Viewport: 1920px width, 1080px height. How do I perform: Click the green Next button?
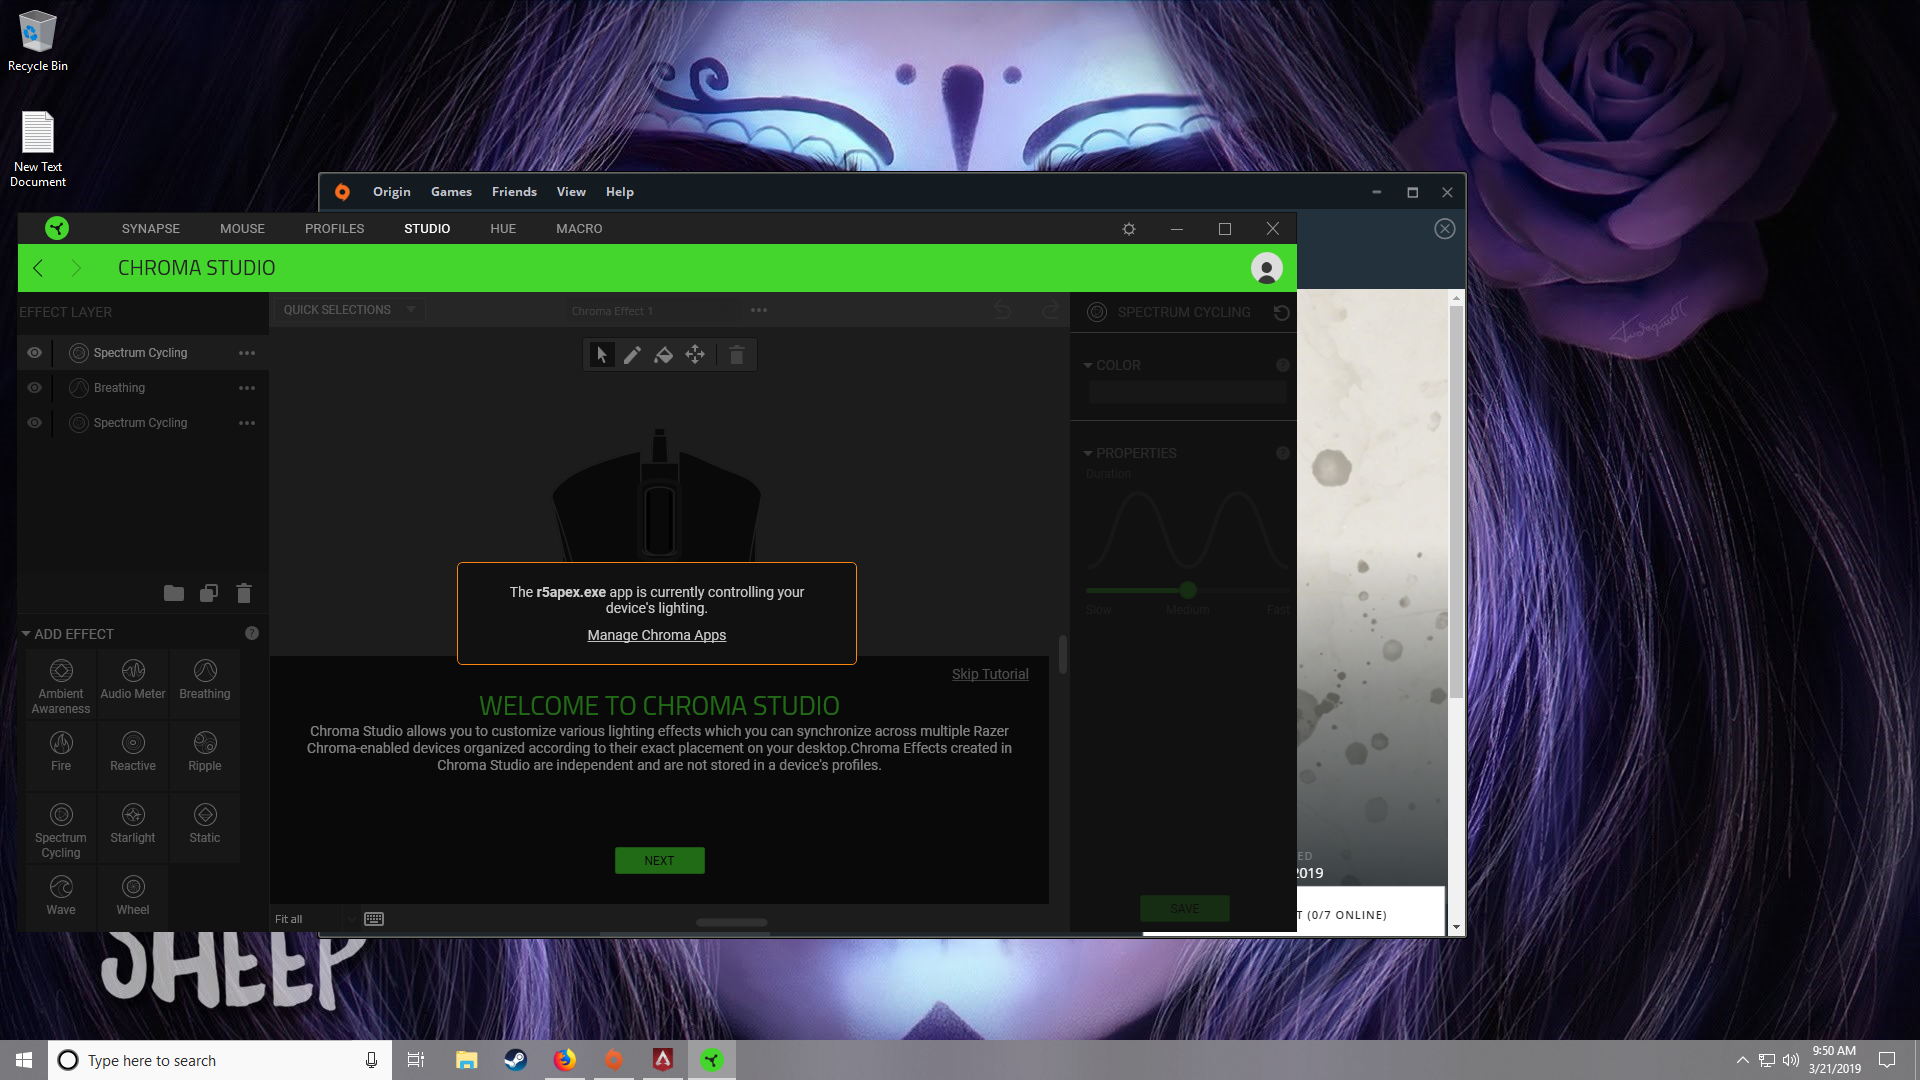pyautogui.click(x=660, y=861)
